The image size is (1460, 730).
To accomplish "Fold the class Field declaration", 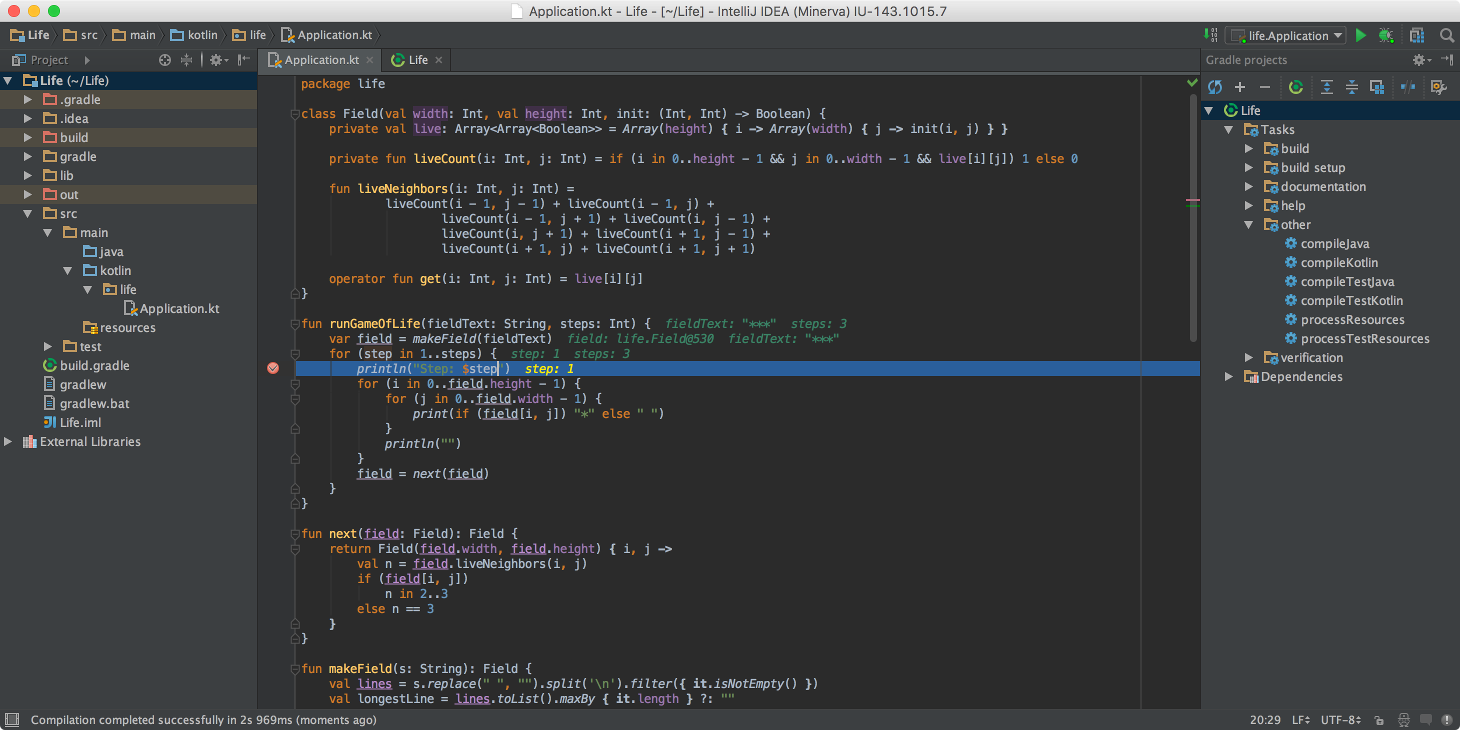I will [295, 114].
